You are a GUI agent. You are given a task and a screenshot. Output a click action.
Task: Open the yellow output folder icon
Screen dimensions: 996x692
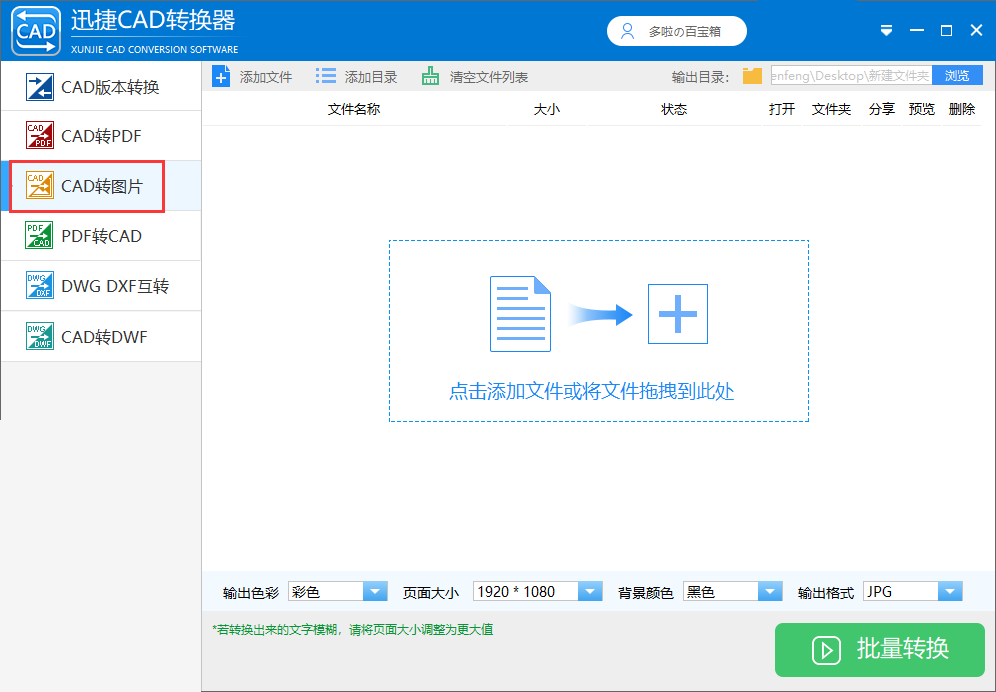[752, 76]
